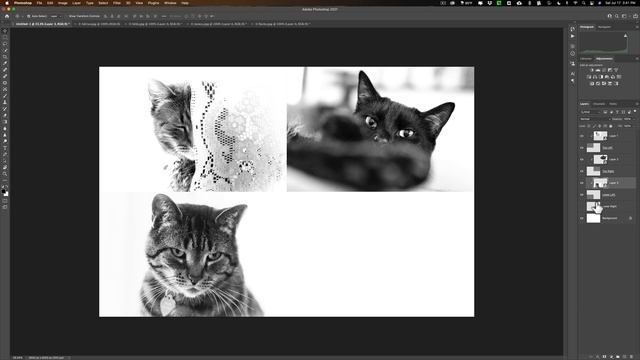
Task: Open the File menu
Action: pyautogui.click(x=39, y=3)
